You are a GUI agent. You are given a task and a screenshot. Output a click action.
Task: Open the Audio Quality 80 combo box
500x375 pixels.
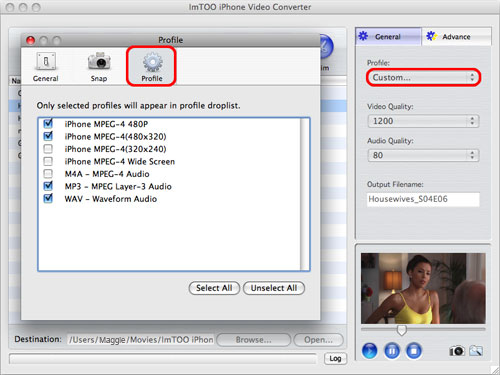pyautogui.click(x=423, y=155)
